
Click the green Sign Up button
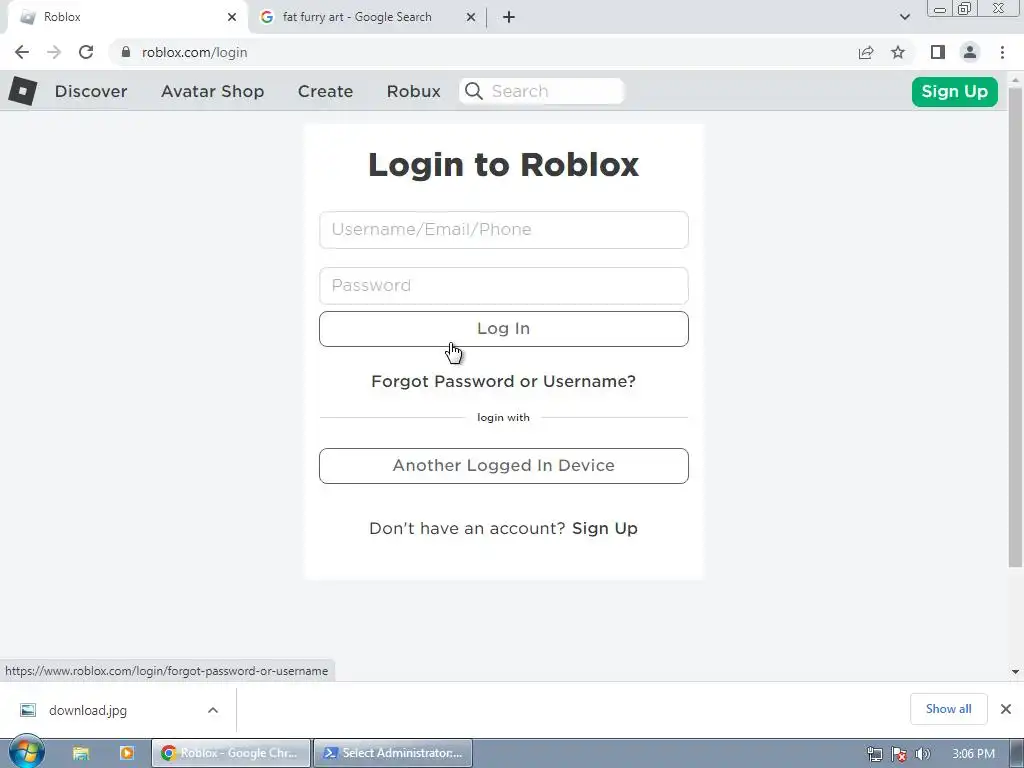[955, 91]
